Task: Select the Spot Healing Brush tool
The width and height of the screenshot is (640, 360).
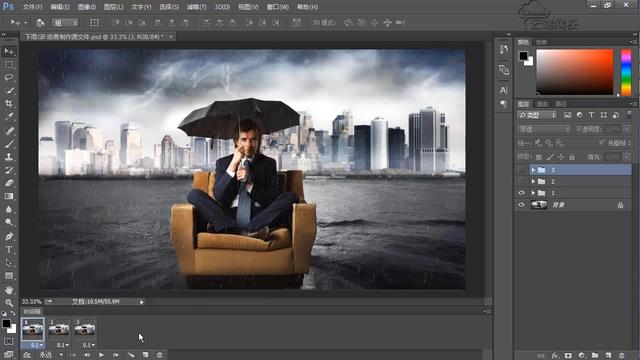Action: 9,131
